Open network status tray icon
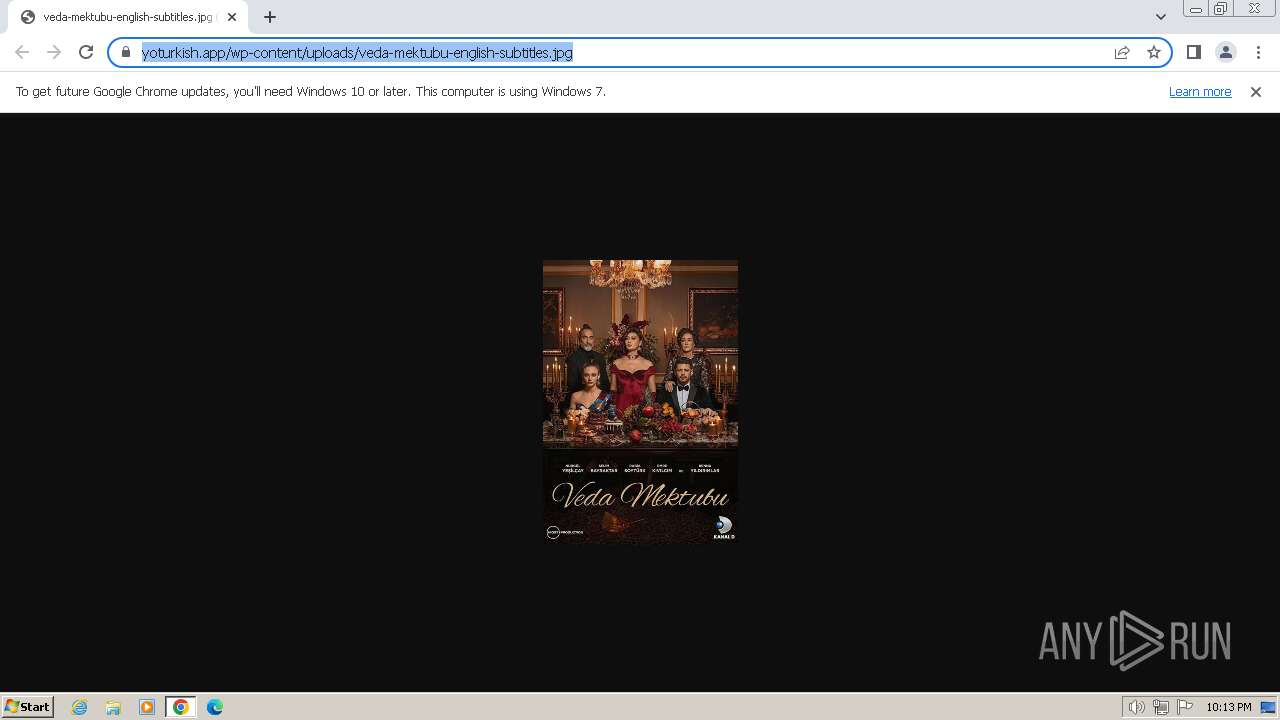 [1161, 707]
